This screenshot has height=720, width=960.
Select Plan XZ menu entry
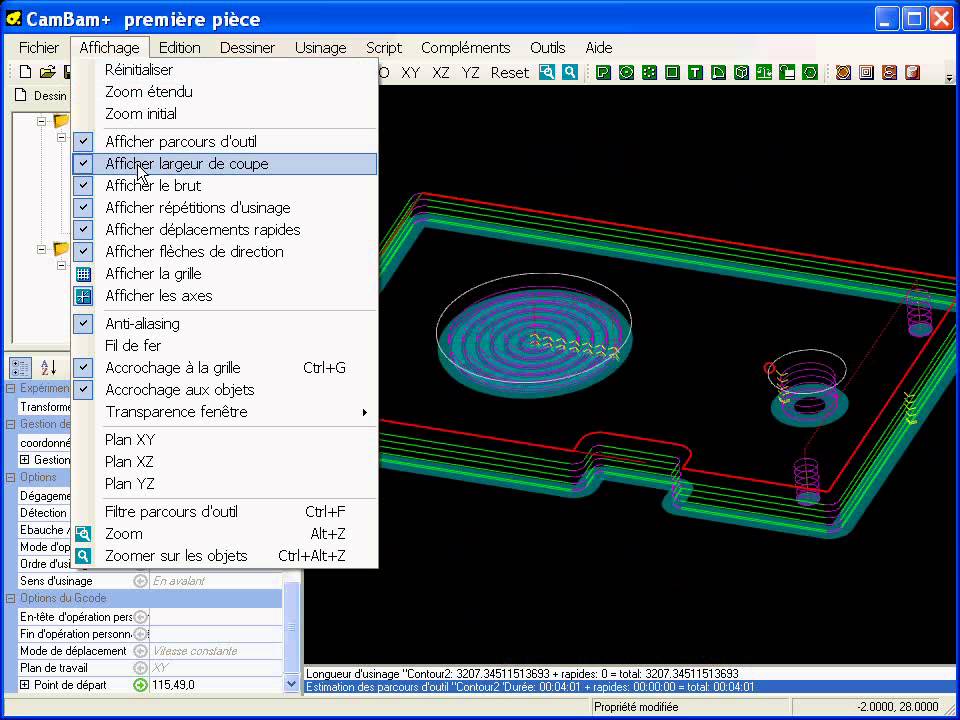tap(224, 462)
